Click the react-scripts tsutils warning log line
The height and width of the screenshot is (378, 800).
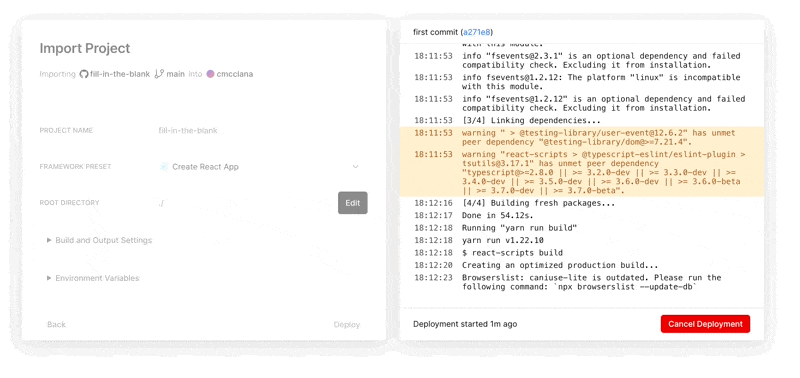tap(582, 172)
